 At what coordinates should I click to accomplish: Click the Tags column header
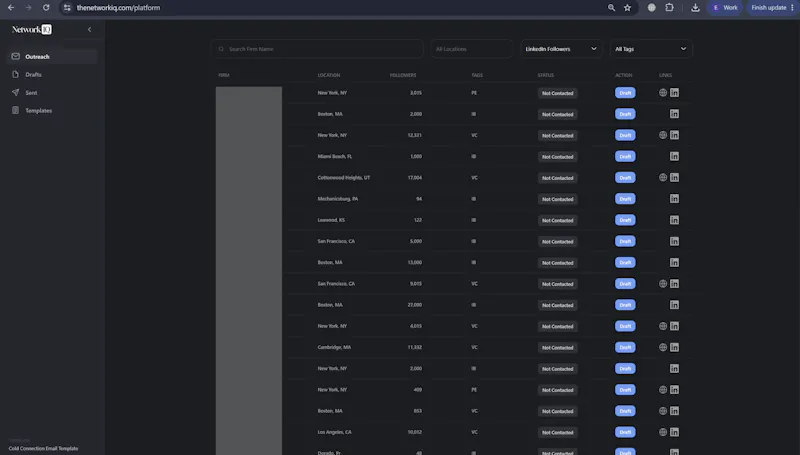coord(477,75)
